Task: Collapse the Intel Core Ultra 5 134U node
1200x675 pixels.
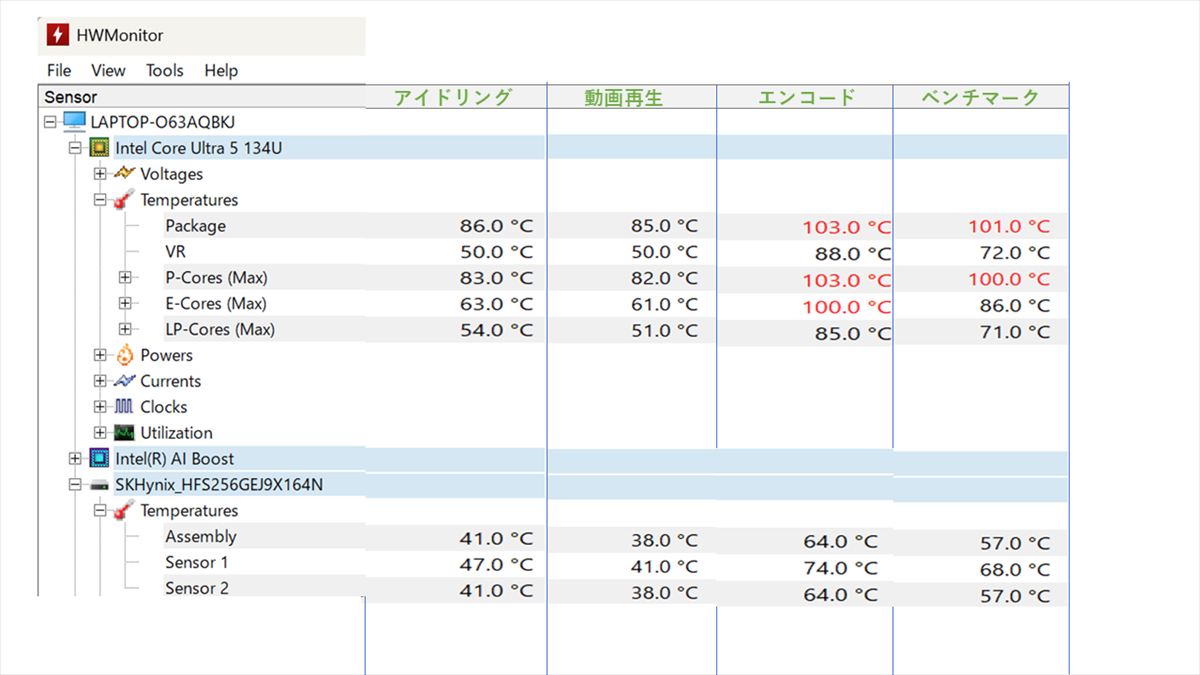Action: tap(74, 148)
